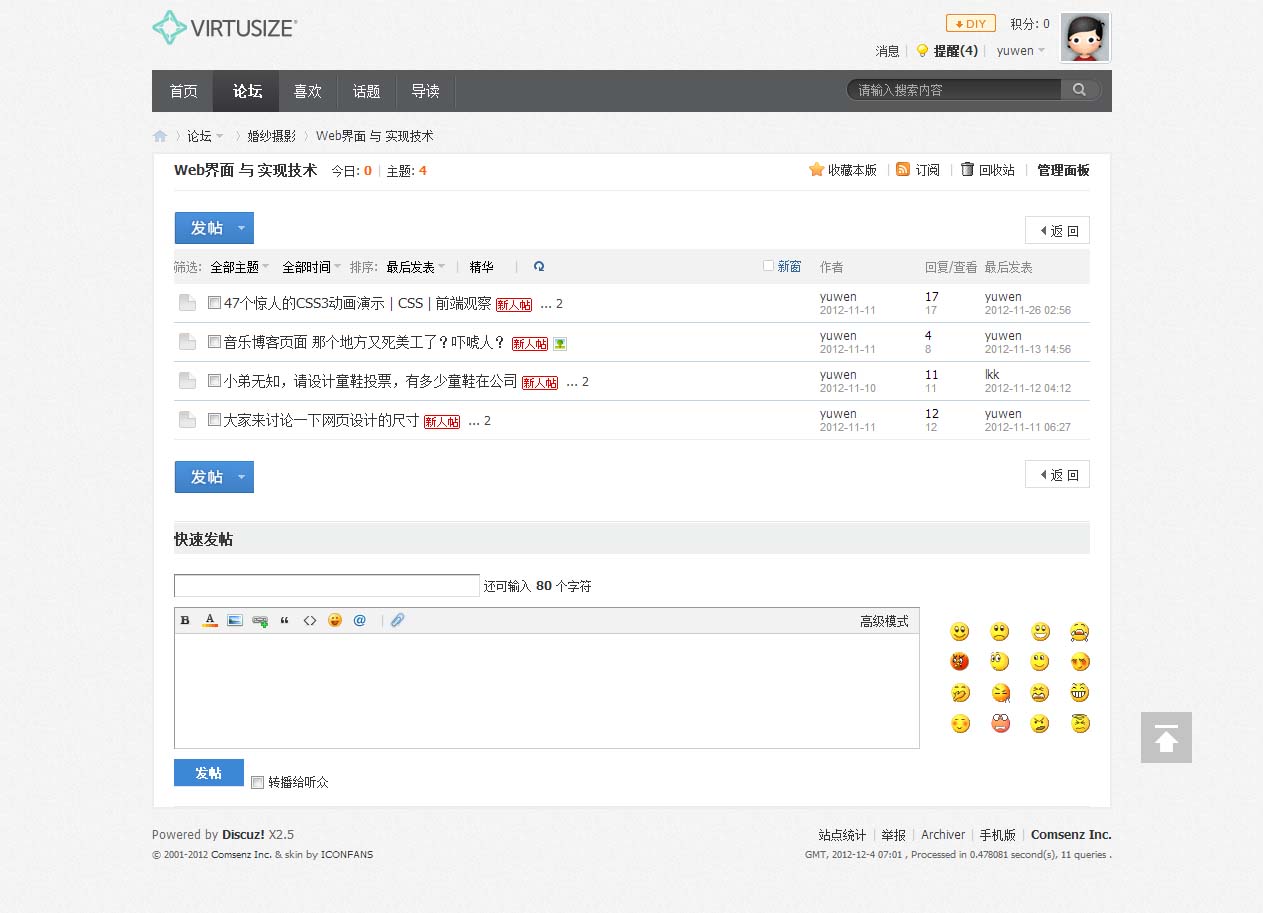Click the recycle bin icon
Viewport: 1263px width, 913px height.
[967, 170]
